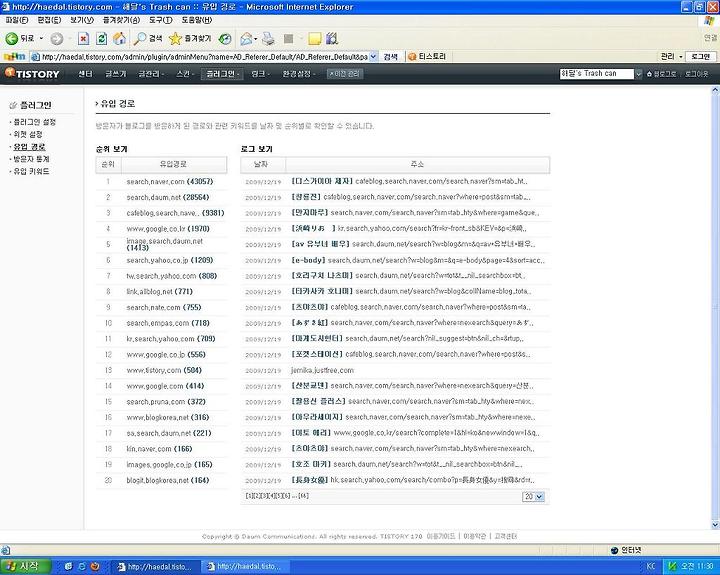Image resolution: width=720 pixels, height=575 pixels.
Task: Expand the 환경설정 admin menu
Action: 298,73
